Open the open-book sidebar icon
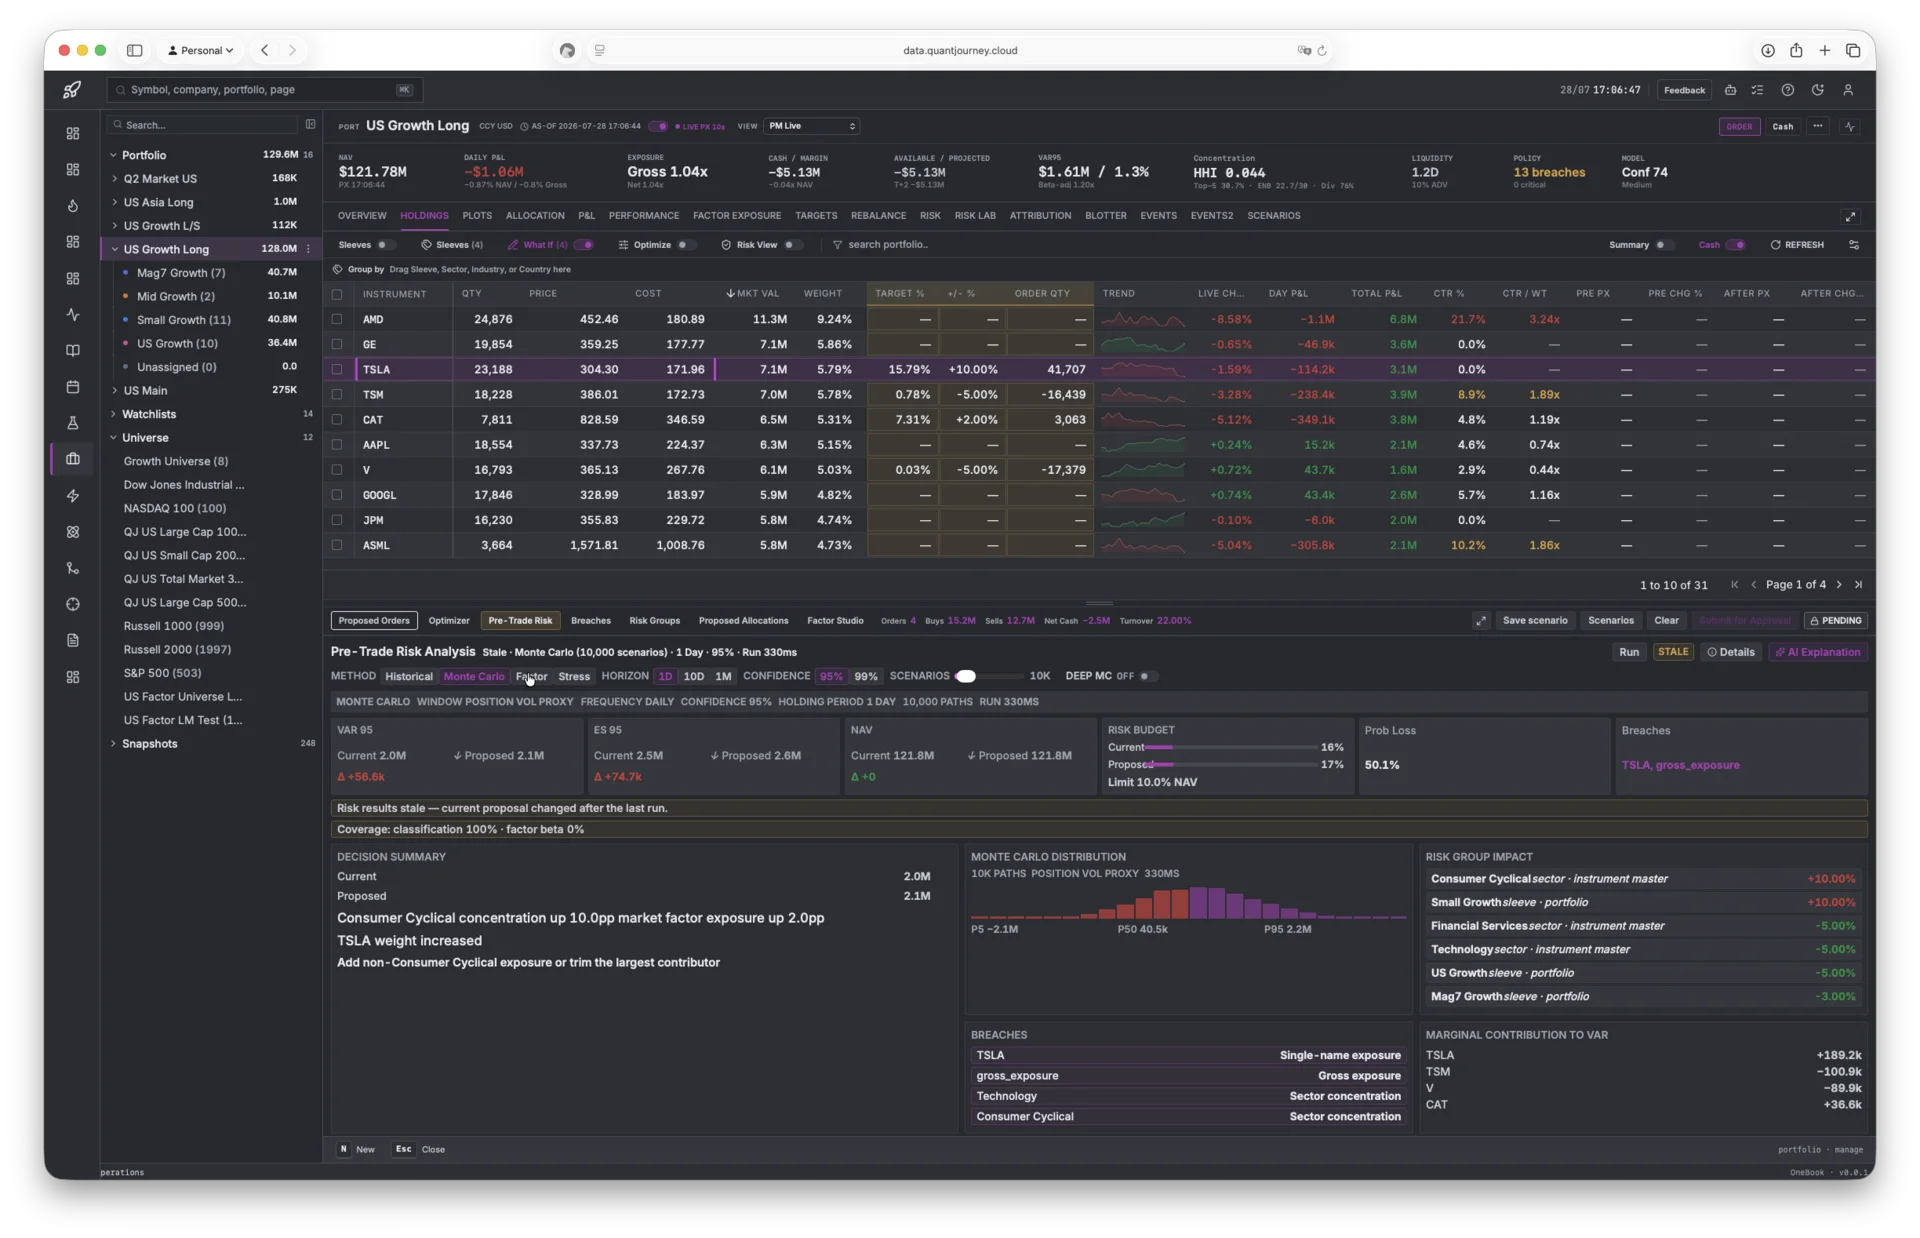Screen dimensions: 1920x1238 click(x=73, y=351)
